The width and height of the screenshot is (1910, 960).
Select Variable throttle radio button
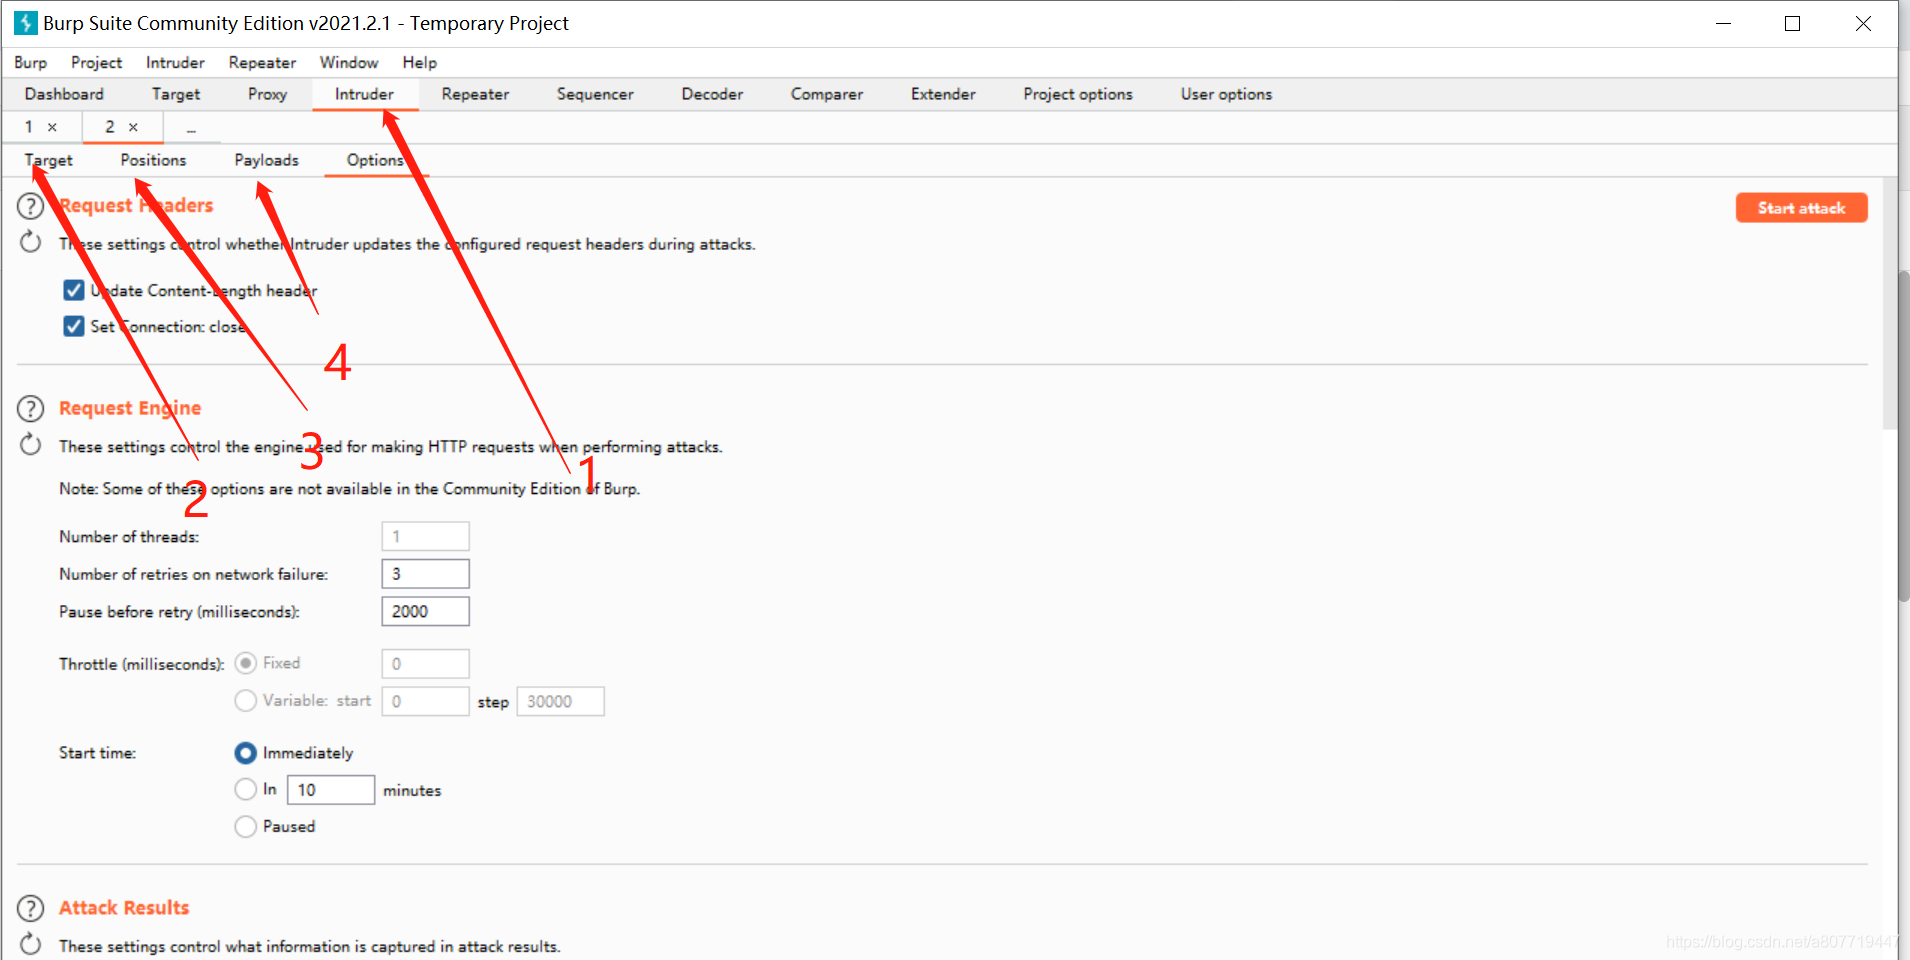pyautogui.click(x=245, y=701)
